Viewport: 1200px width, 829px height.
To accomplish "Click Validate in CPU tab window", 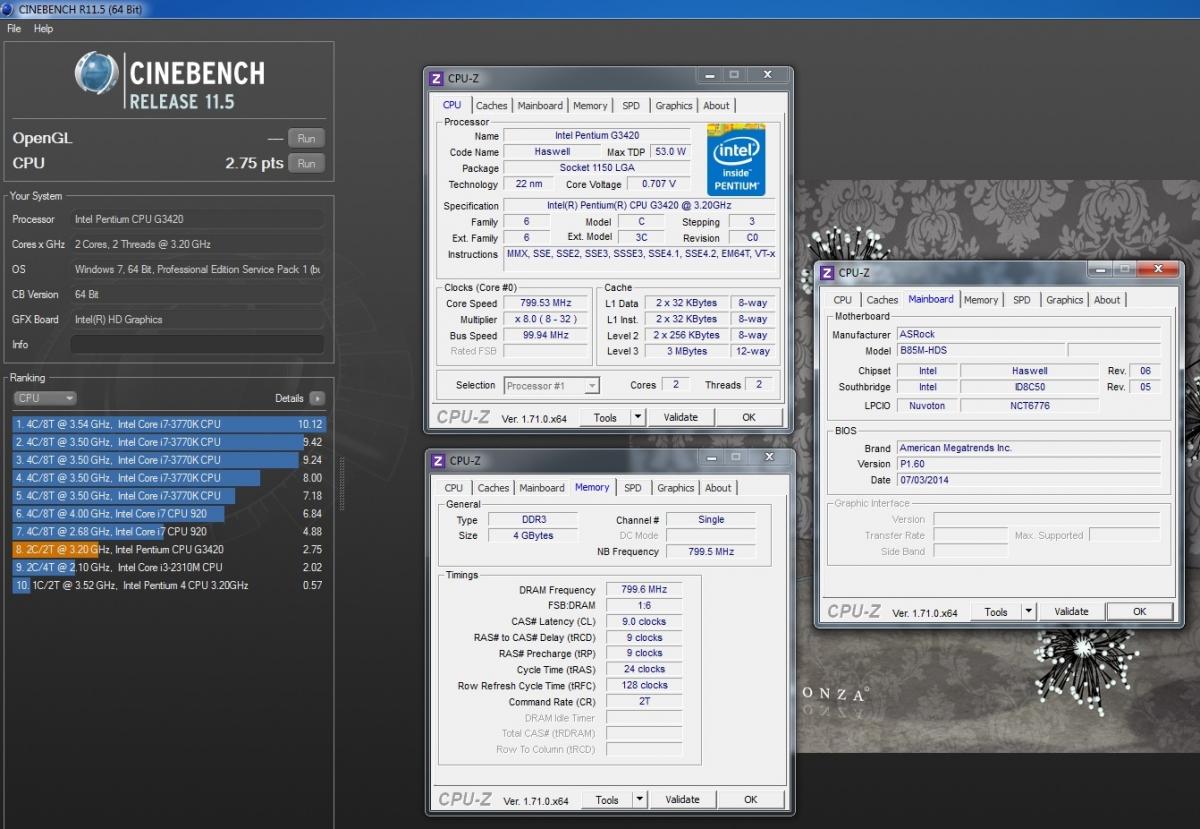I will [680, 417].
